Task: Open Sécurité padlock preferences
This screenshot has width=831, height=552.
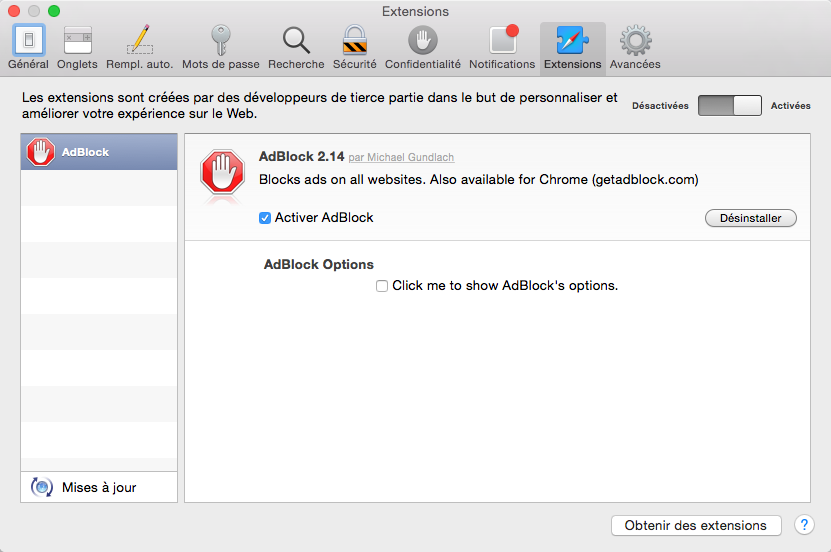Action: click(x=354, y=47)
